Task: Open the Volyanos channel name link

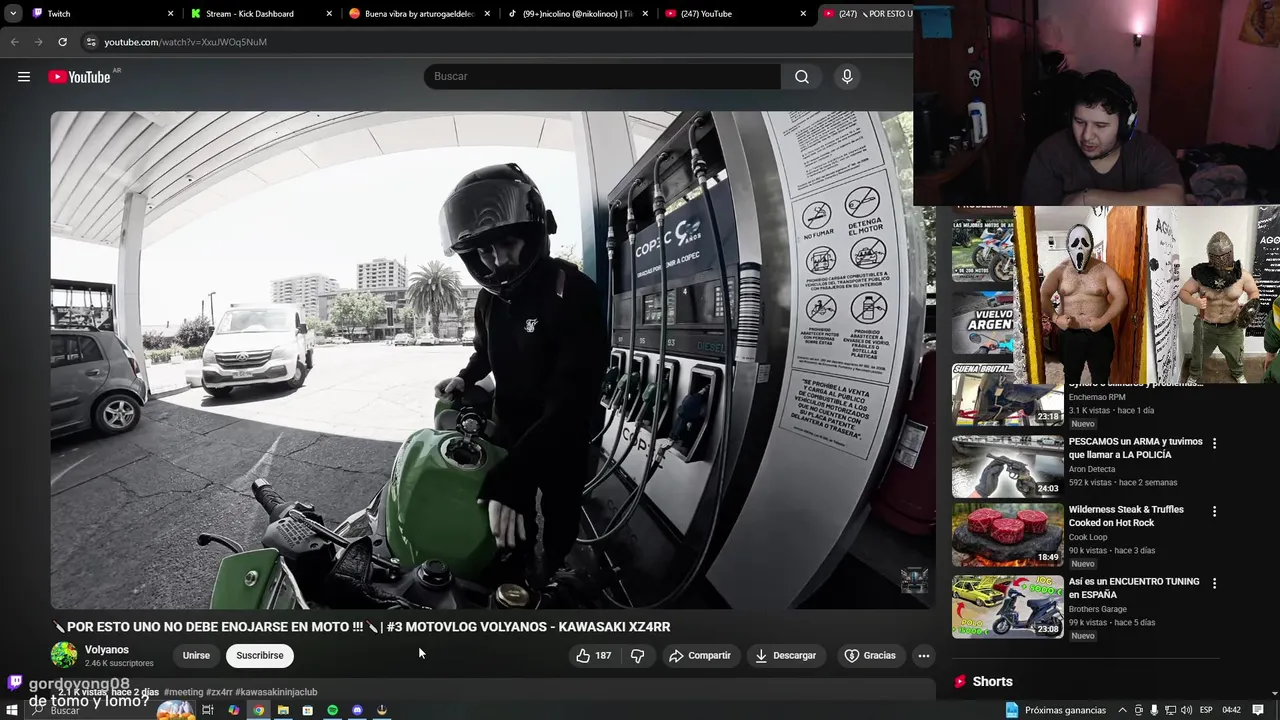Action: tap(107, 650)
